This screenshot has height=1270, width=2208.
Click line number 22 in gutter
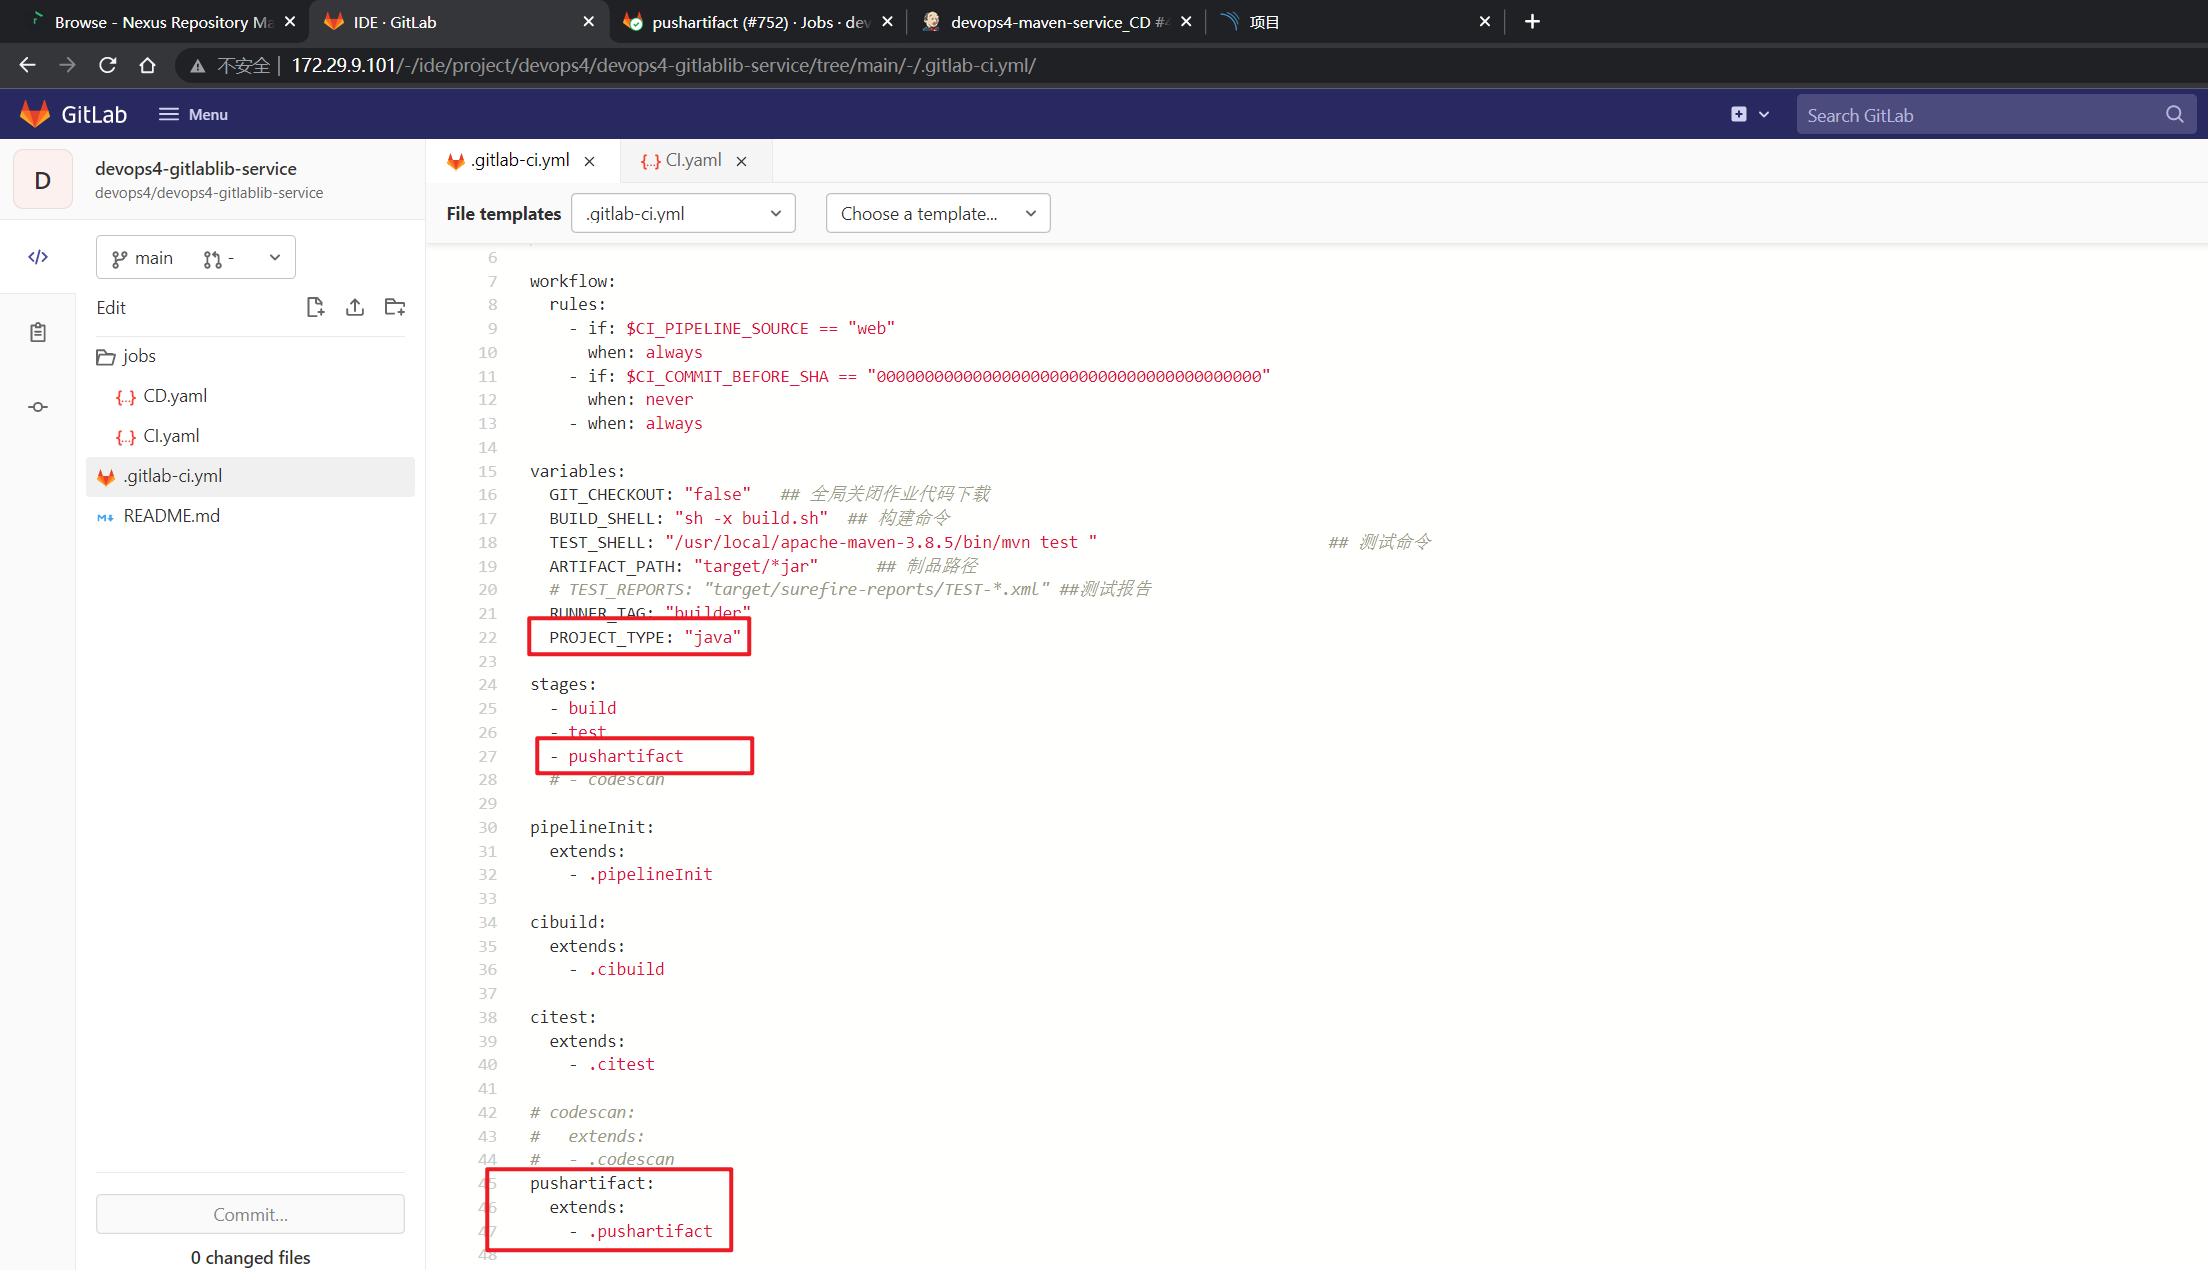pyautogui.click(x=487, y=638)
